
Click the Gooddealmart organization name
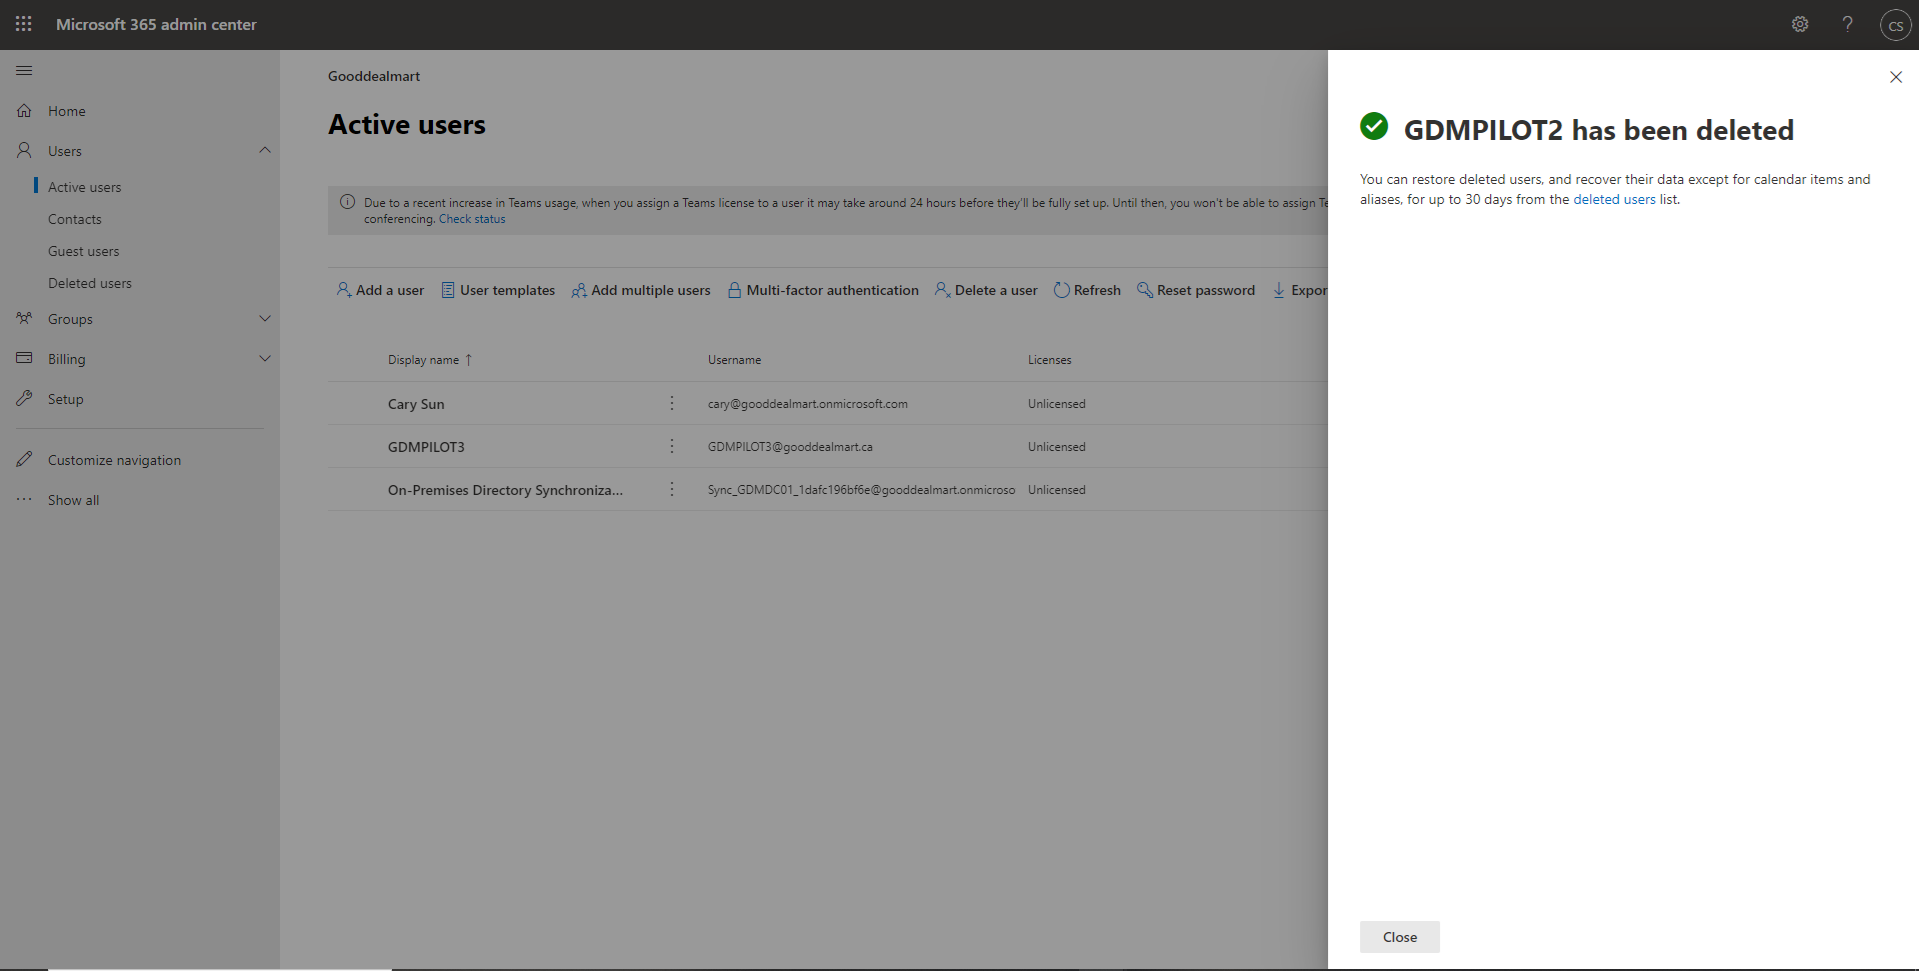coord(374,76)
